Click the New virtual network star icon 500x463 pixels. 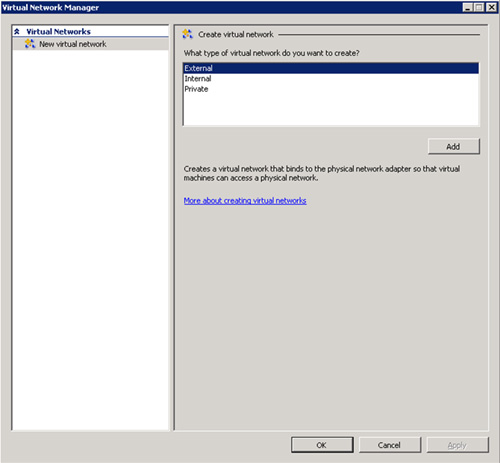coord(30,44)
